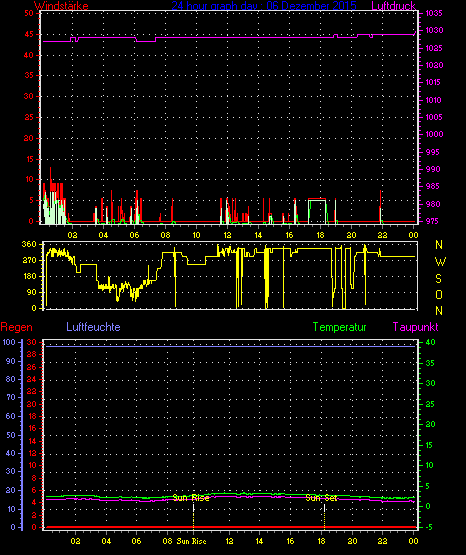
Task: Select the 995 pressure axis value
Action: coord(432,152)
